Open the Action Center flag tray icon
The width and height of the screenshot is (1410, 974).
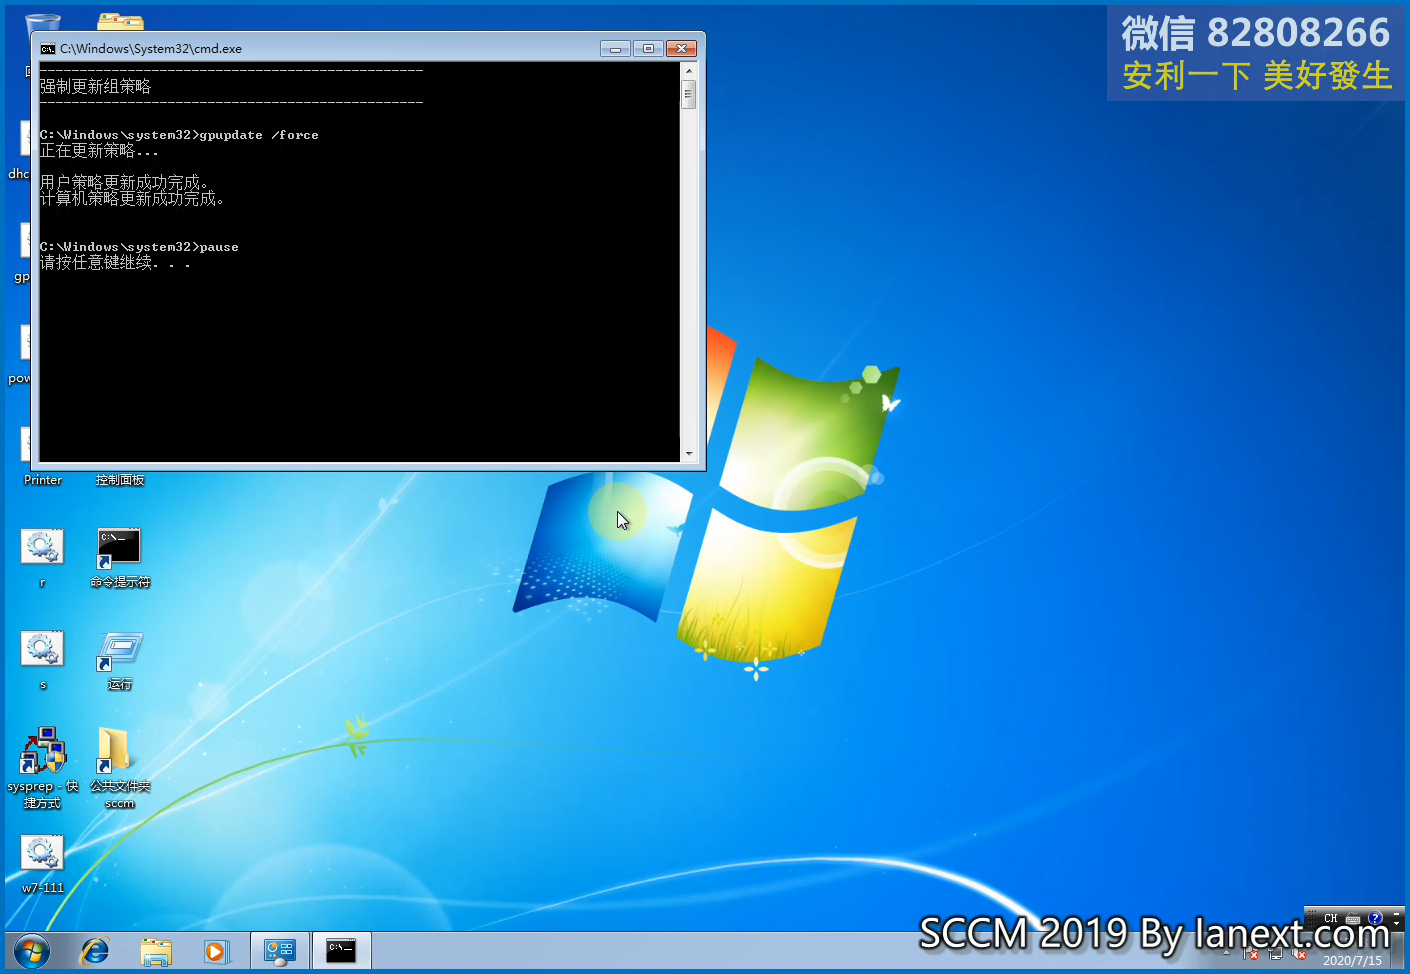pyautogui.click(x=1251, y=953)
